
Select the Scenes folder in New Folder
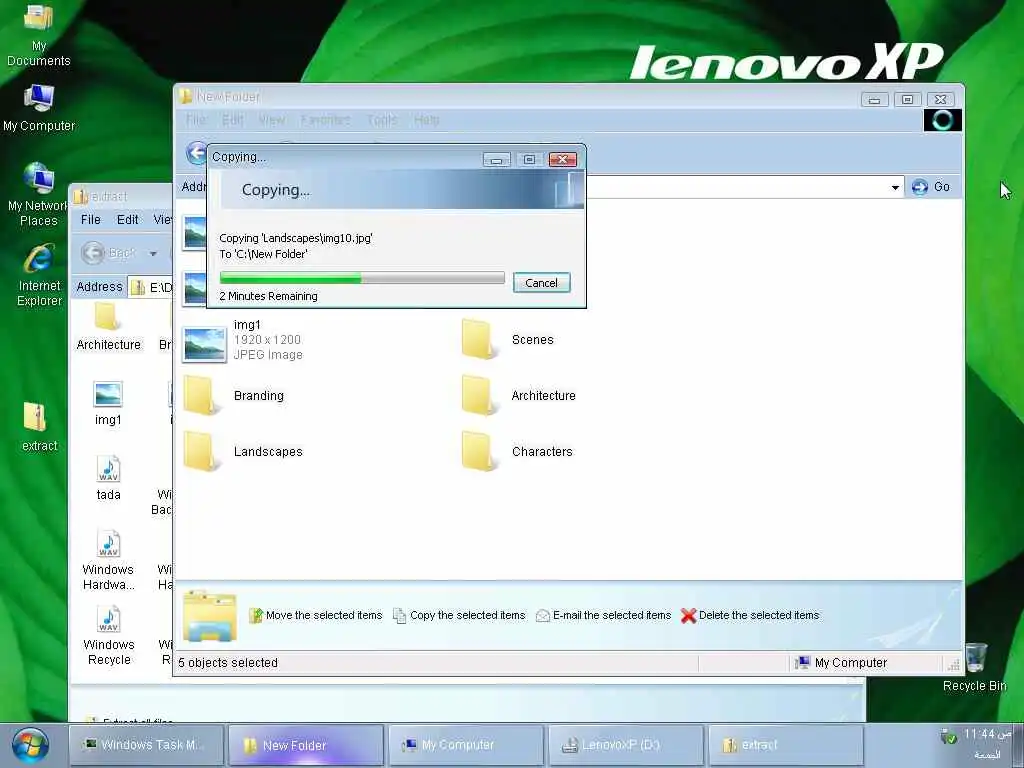507,340
